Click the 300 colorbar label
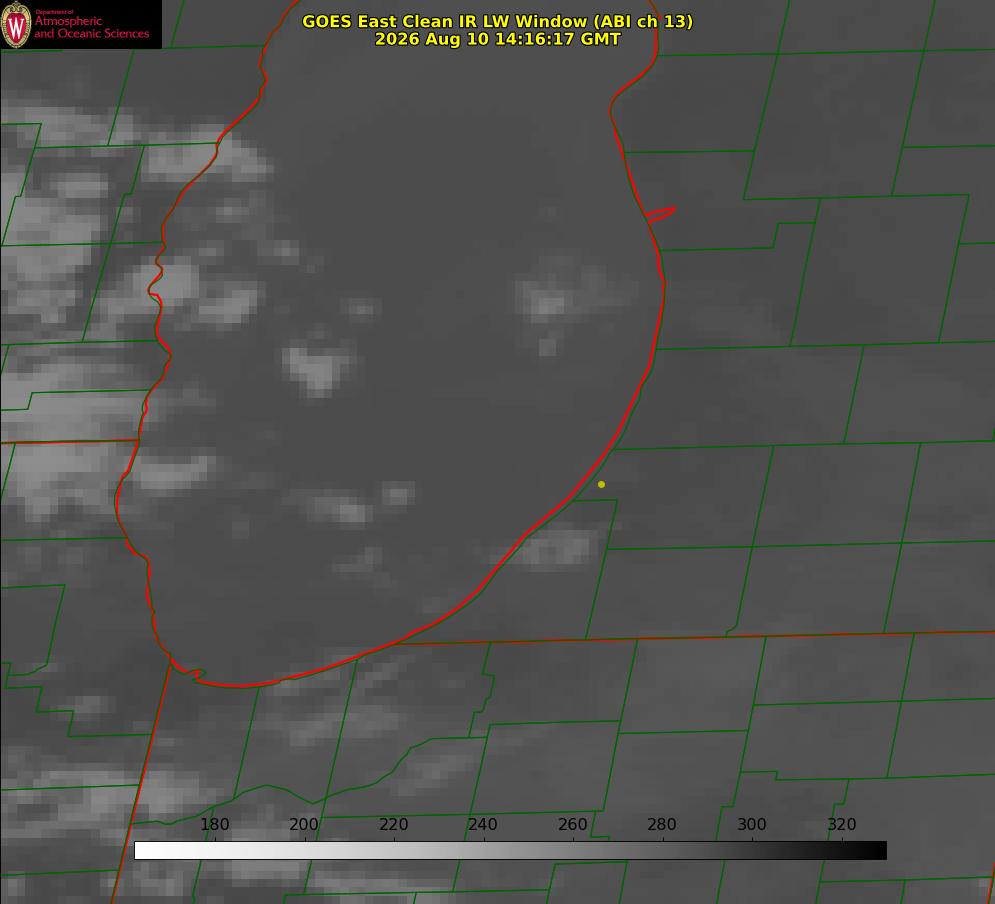 [x=752, y=824]
